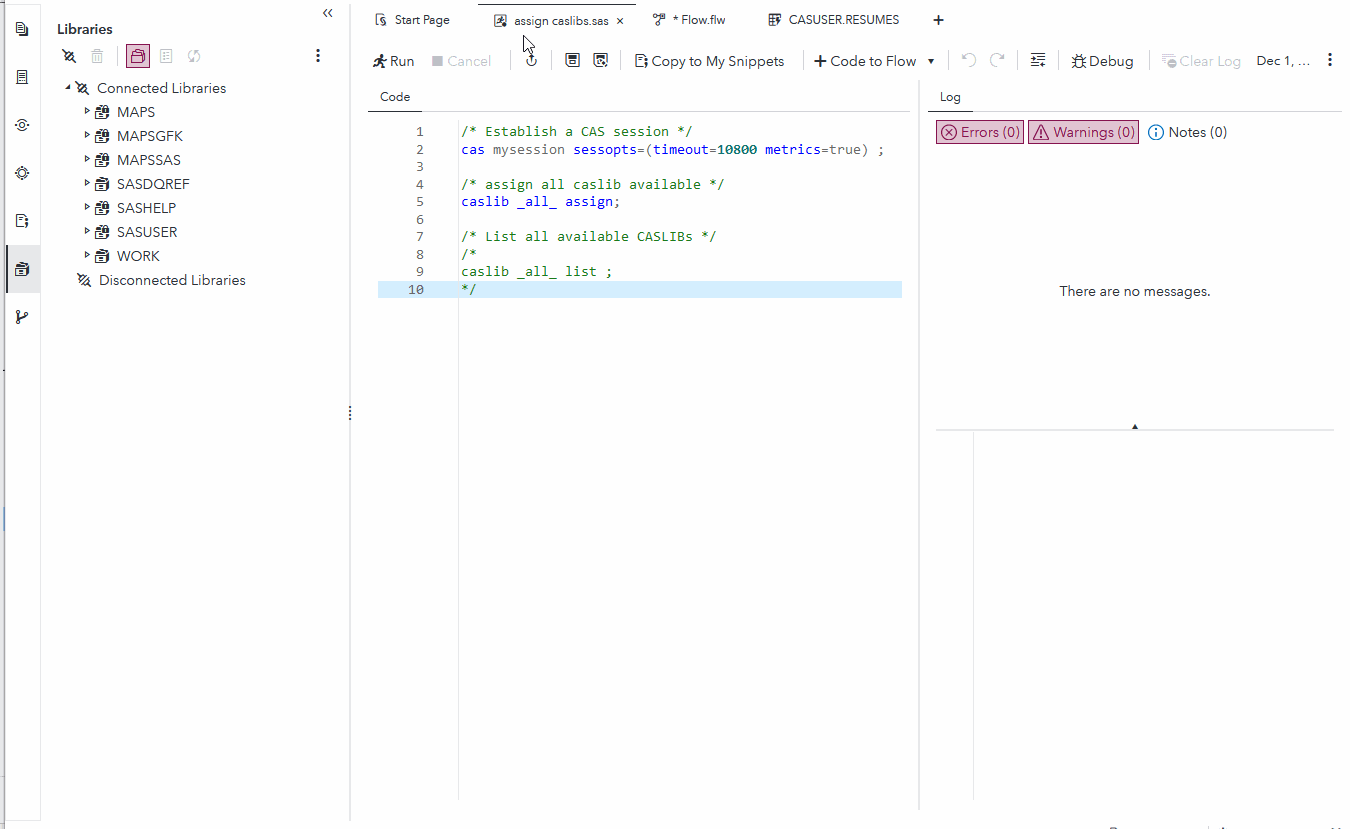Open the Code to Flow dropdown arrow

931,61
